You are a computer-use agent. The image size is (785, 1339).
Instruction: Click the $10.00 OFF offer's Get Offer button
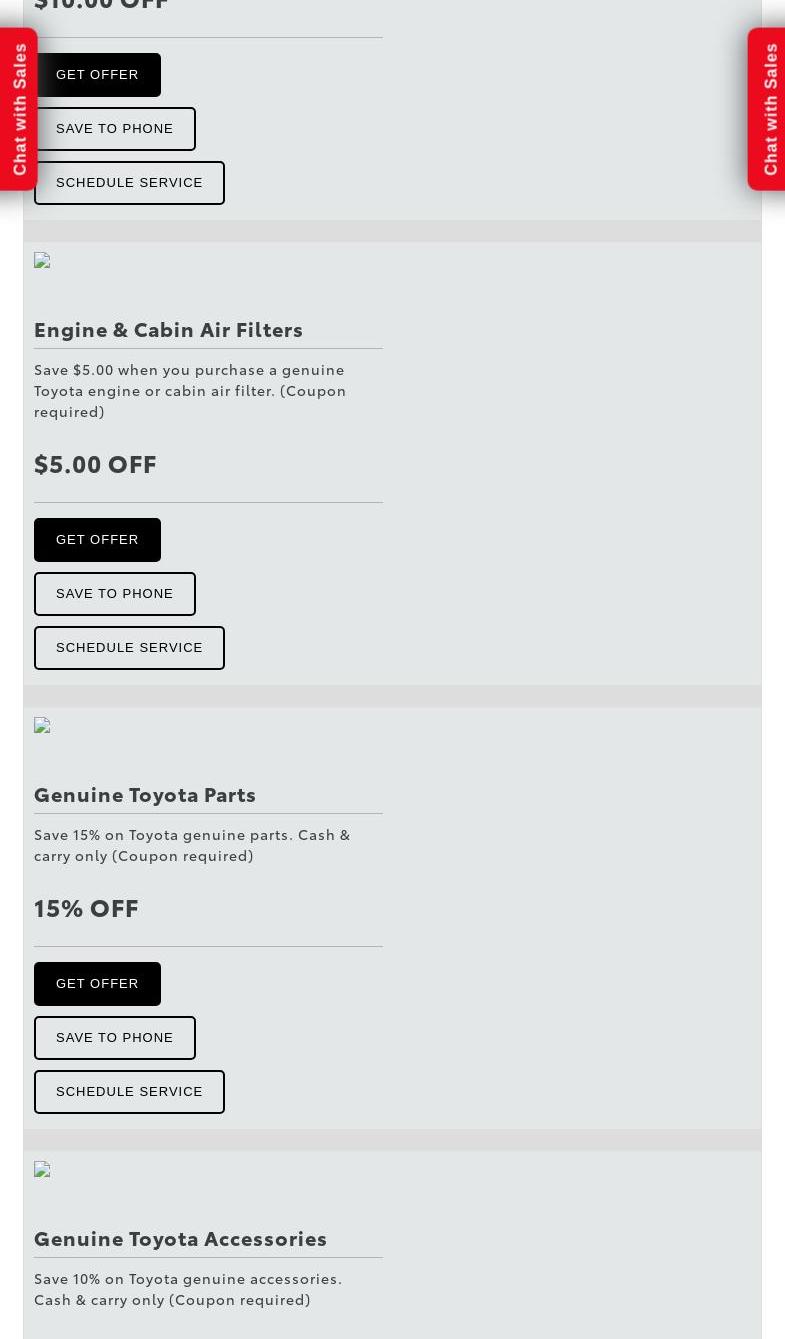[97, 75]
